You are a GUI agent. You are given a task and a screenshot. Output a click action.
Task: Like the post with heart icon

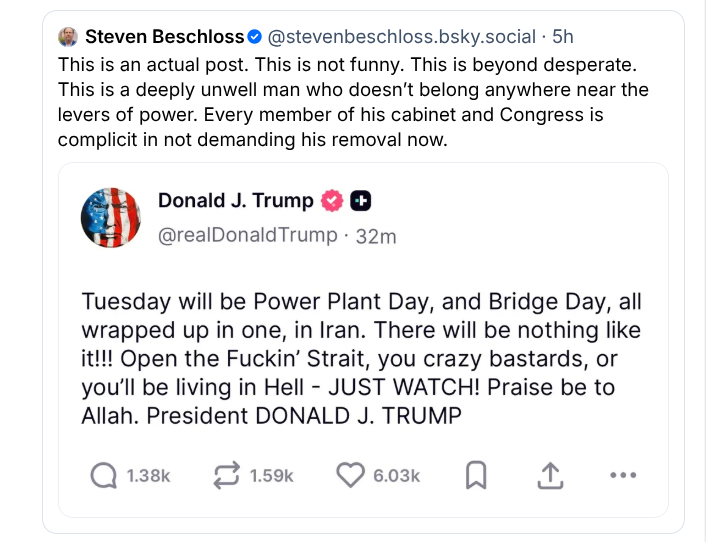[349, 476]
